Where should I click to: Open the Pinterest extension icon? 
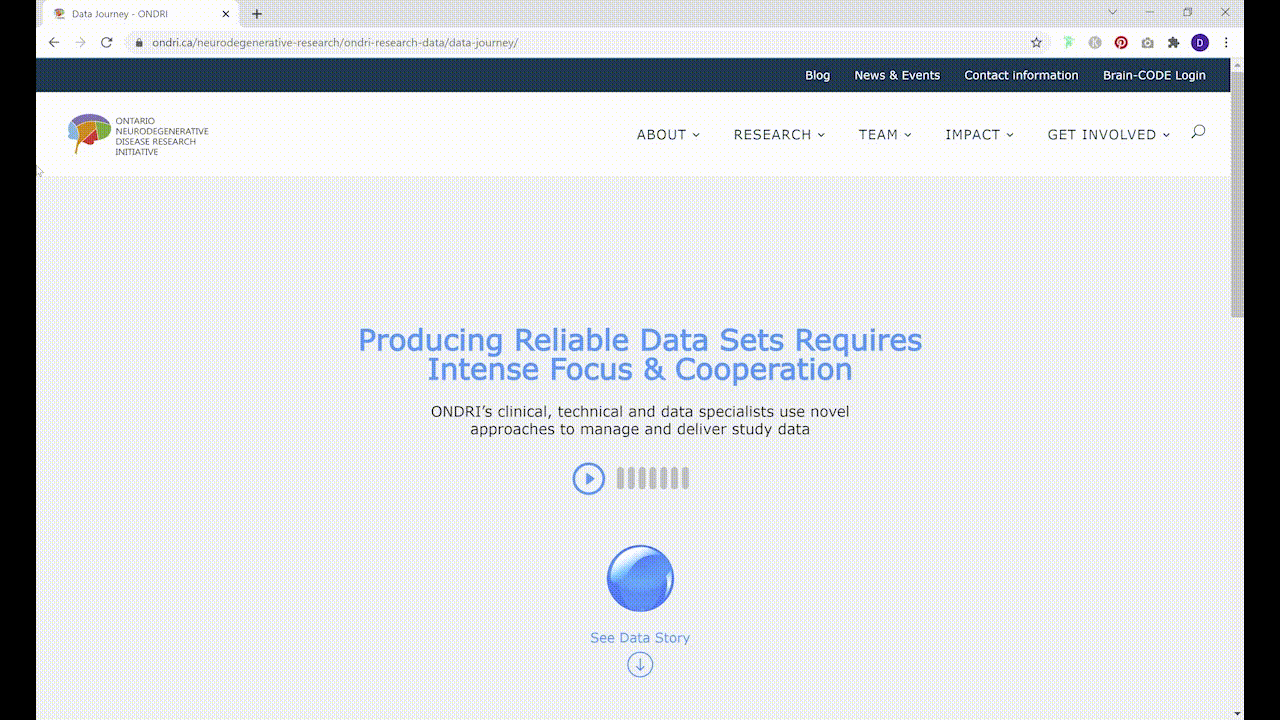point(1121,43)
